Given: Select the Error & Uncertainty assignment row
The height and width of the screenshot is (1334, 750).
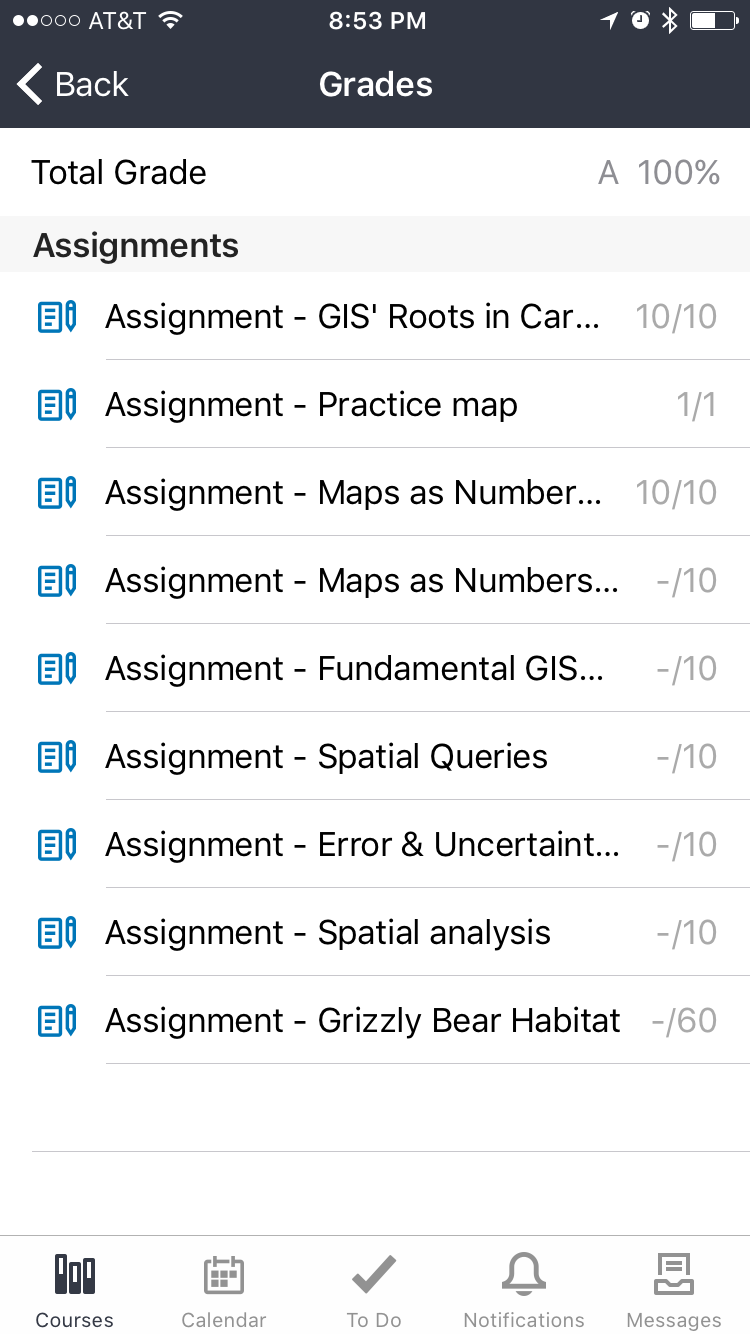Looking at the screenshot, I should pos(362,845).
